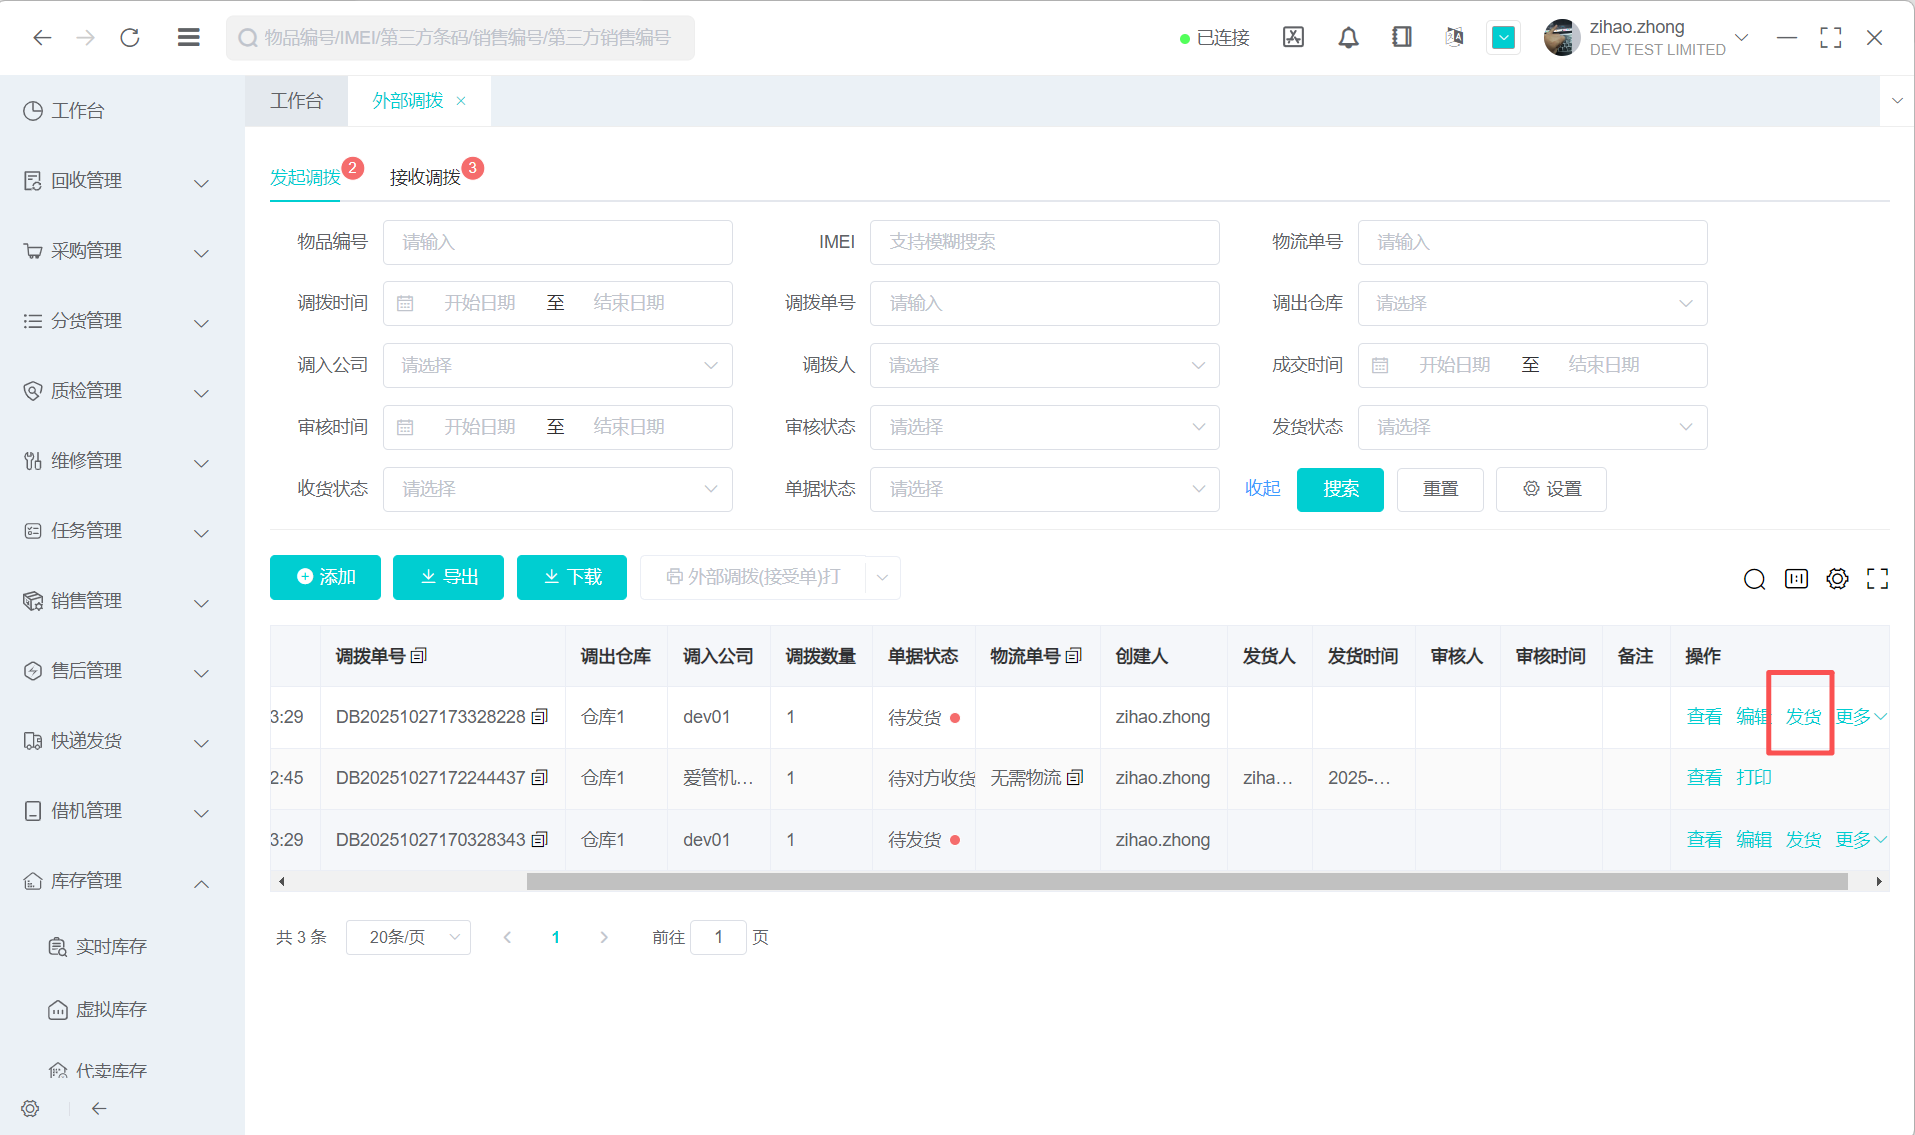This screenshot has height=1135, width=1915.
Task: Open the 调出仓库 dropdown
Action: point(1531,304)
